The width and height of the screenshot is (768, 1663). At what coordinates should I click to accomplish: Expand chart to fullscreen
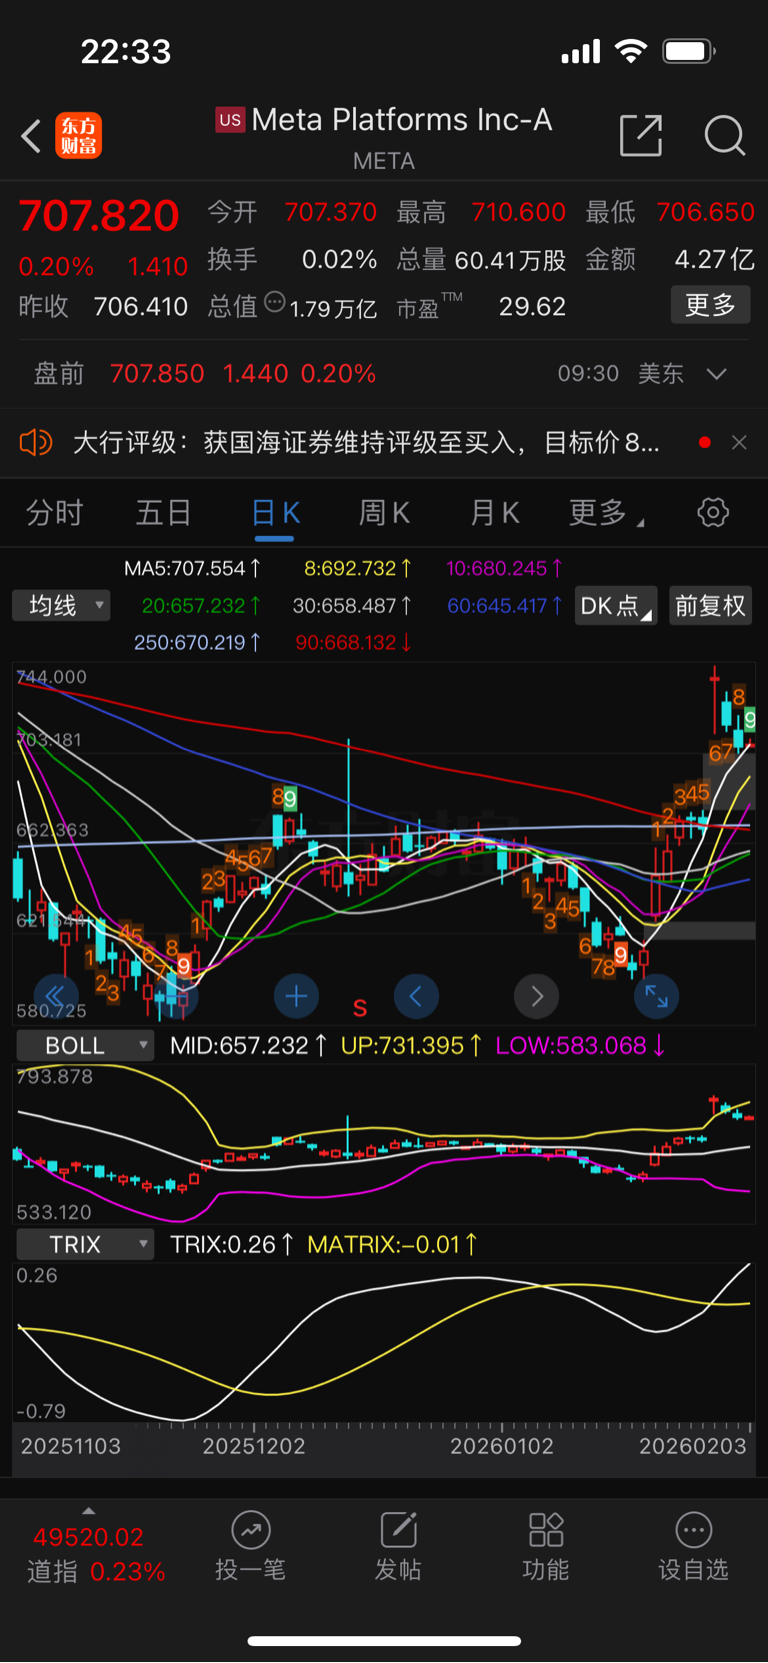pyautogui.click(x=656, y=996)
